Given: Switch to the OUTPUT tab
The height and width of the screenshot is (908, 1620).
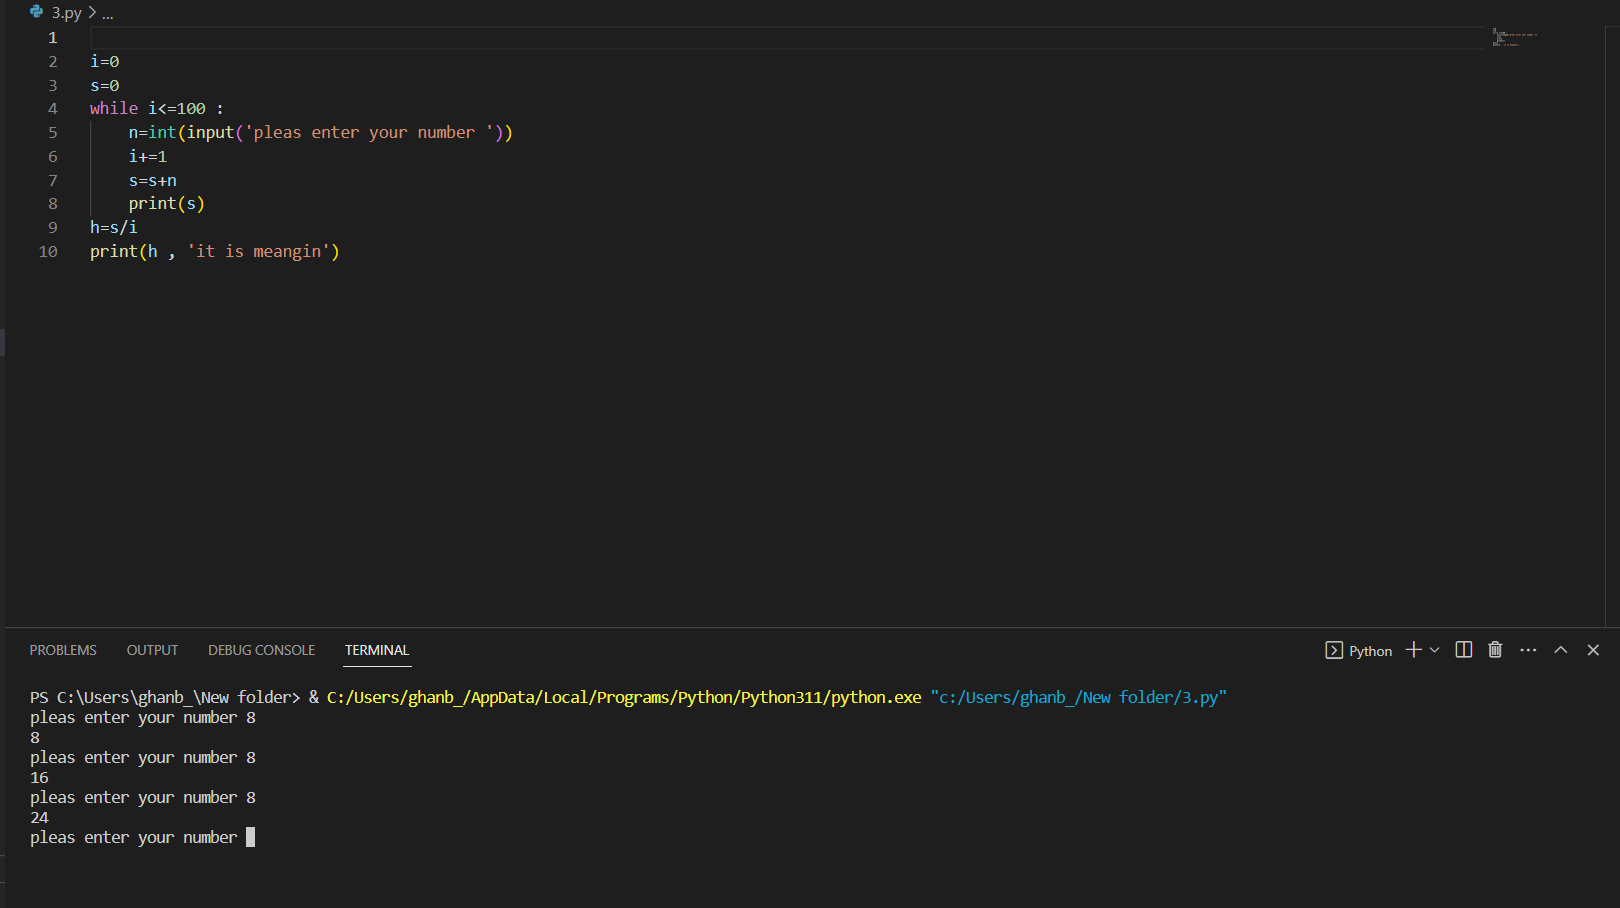Looking at the screenshot, I should pos(152,650).
